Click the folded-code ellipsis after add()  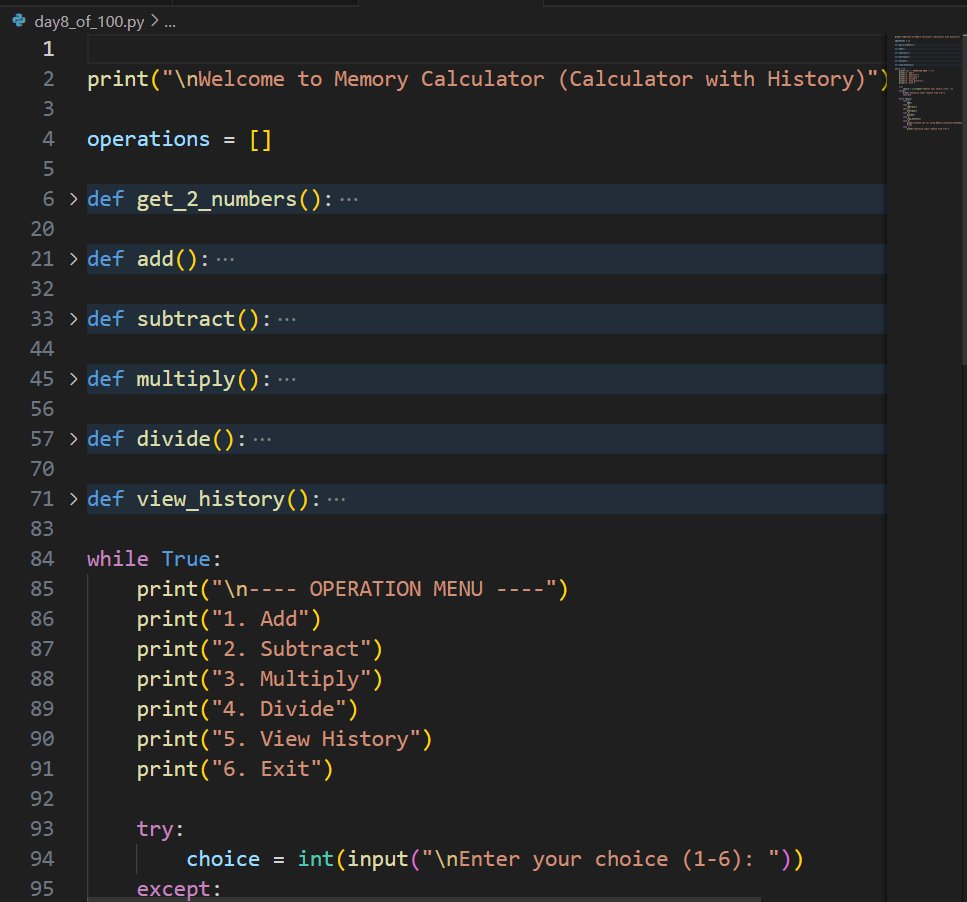[x=225, y=260]
